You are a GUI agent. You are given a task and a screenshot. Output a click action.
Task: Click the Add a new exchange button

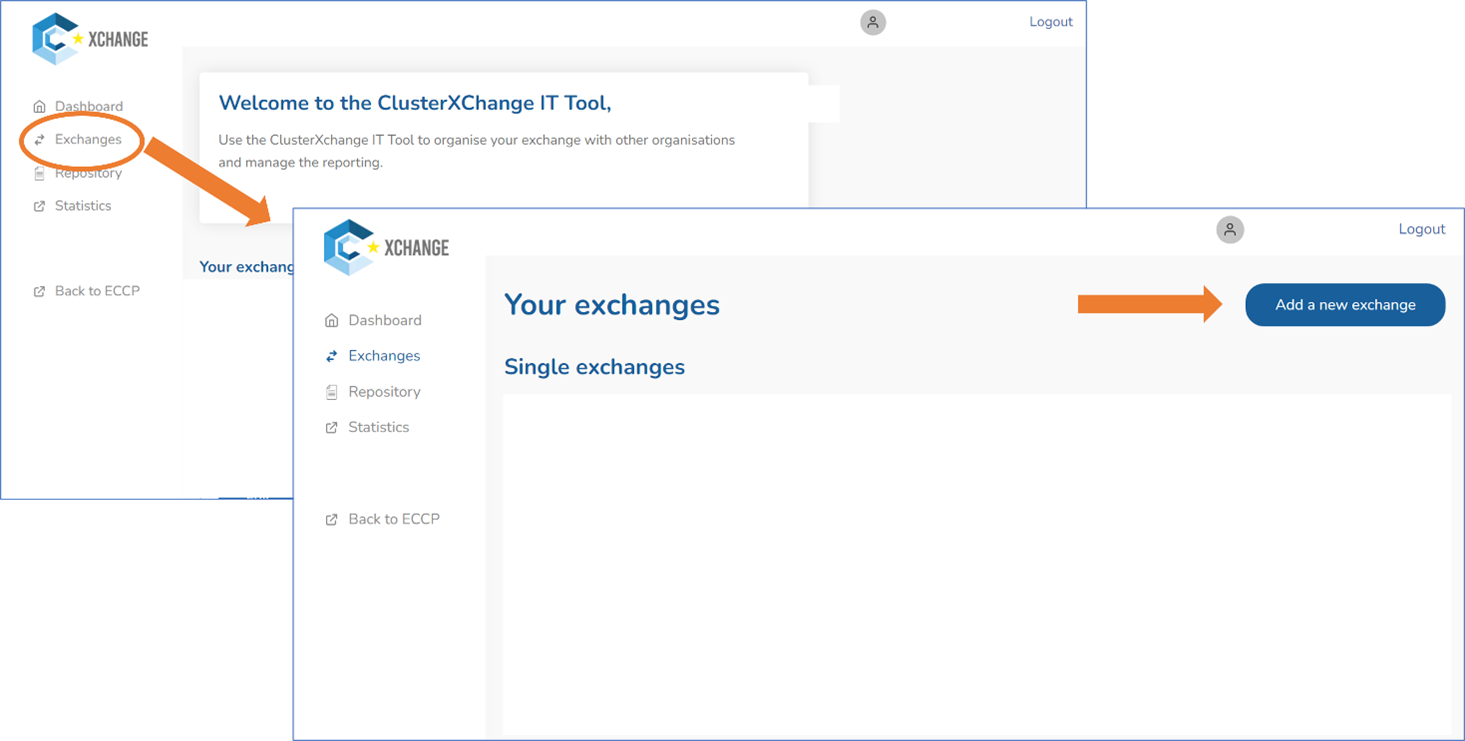click(x=1345, y=305)
